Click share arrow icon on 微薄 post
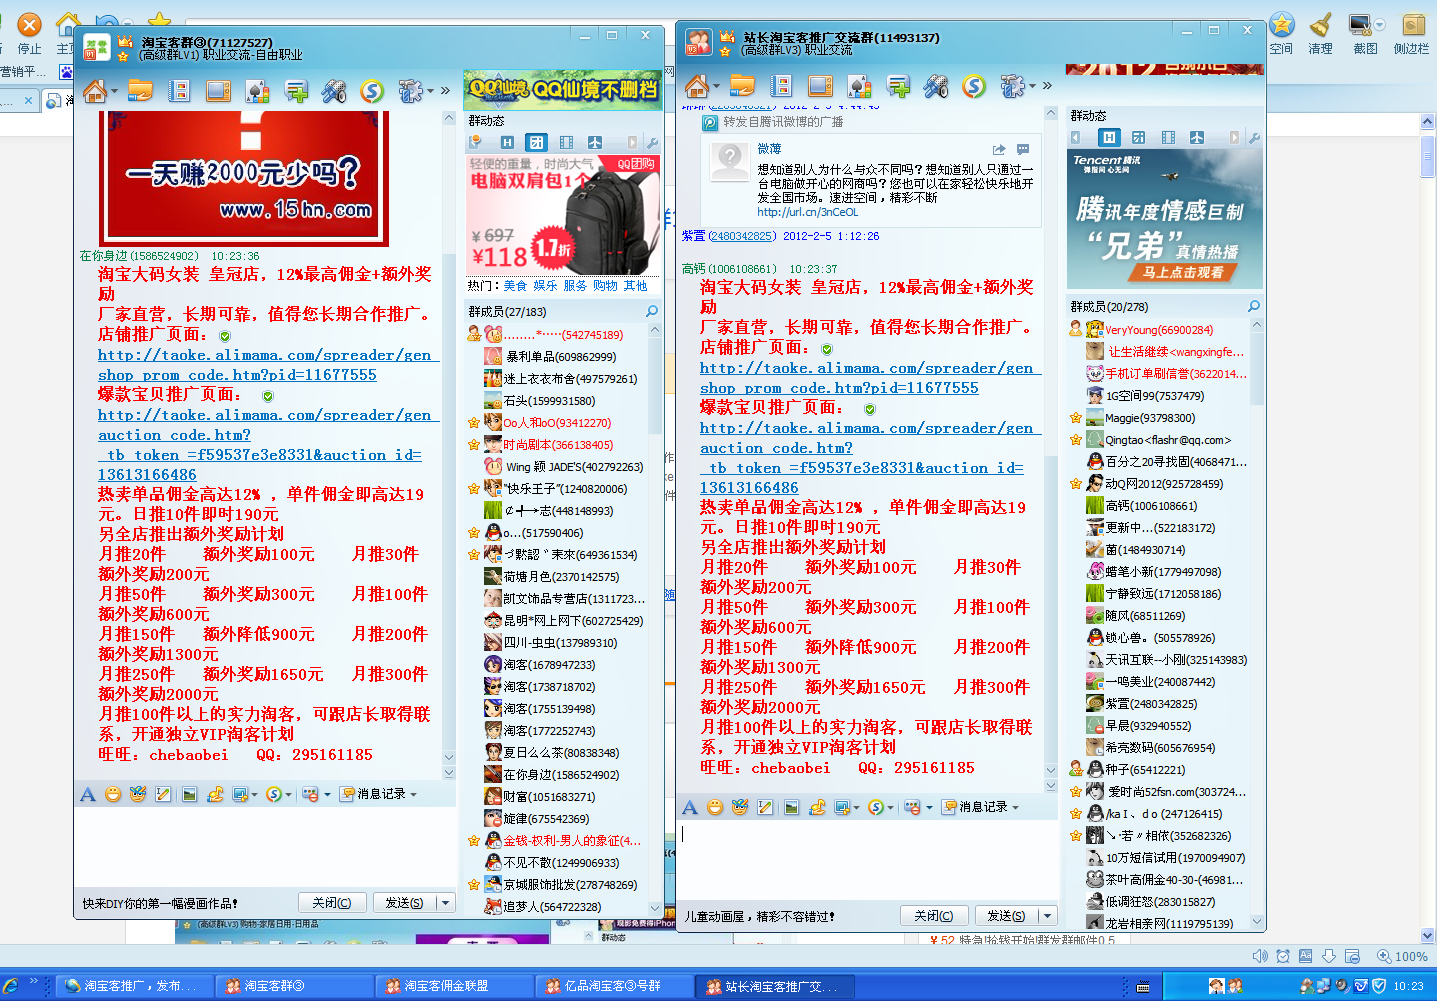Screen dimensions: 1437x1001 [x=998, y=150]
